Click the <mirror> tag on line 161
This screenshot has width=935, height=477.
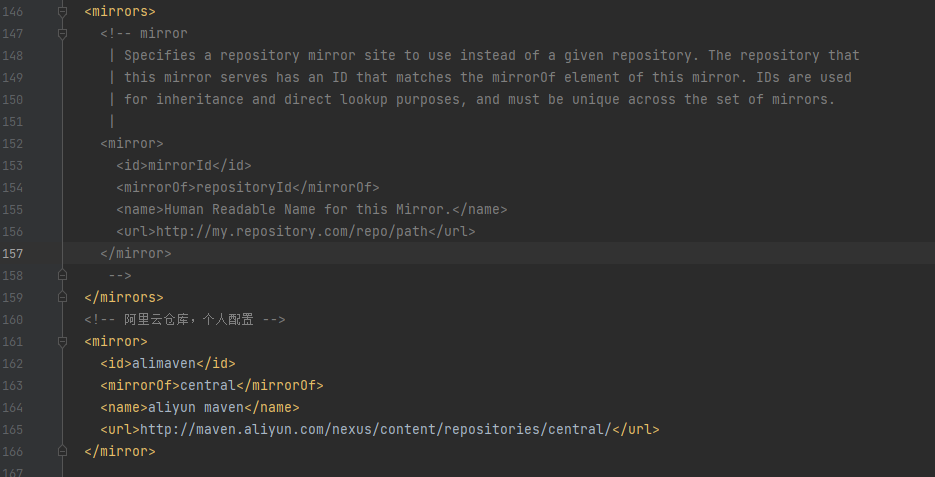pos(116,341)
